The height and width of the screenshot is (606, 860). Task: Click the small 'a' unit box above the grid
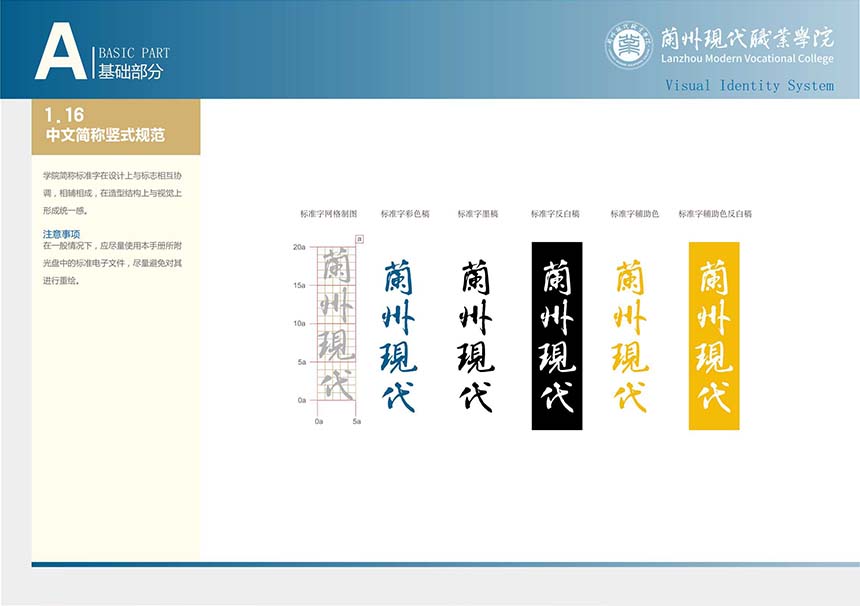click(x=359, y=239)
